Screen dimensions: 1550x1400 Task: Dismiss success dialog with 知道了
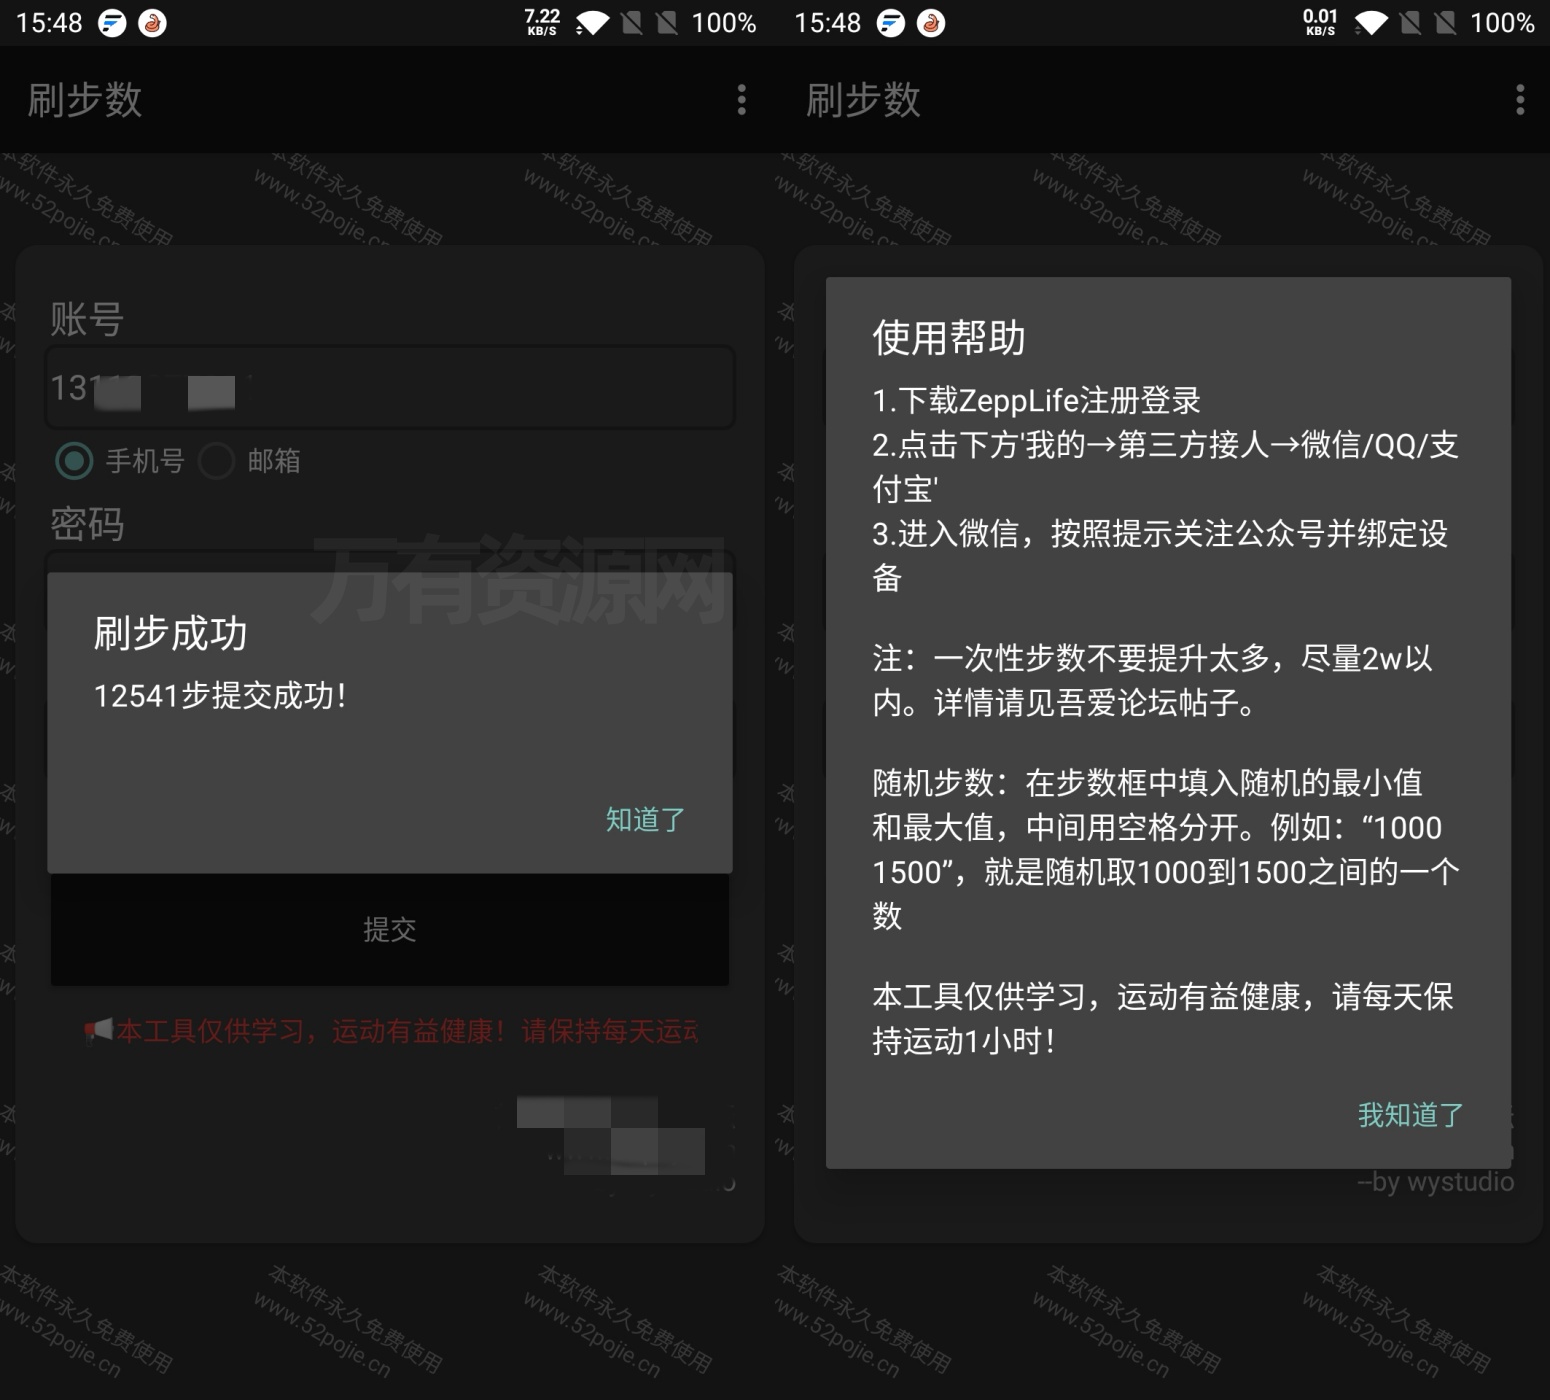point(645,820)
